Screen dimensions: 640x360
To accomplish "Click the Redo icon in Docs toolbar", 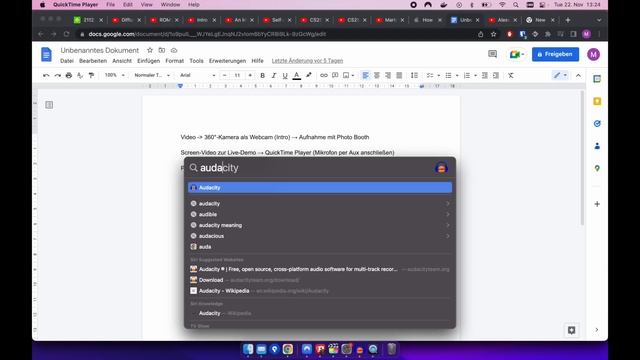I will click(58, 76).
